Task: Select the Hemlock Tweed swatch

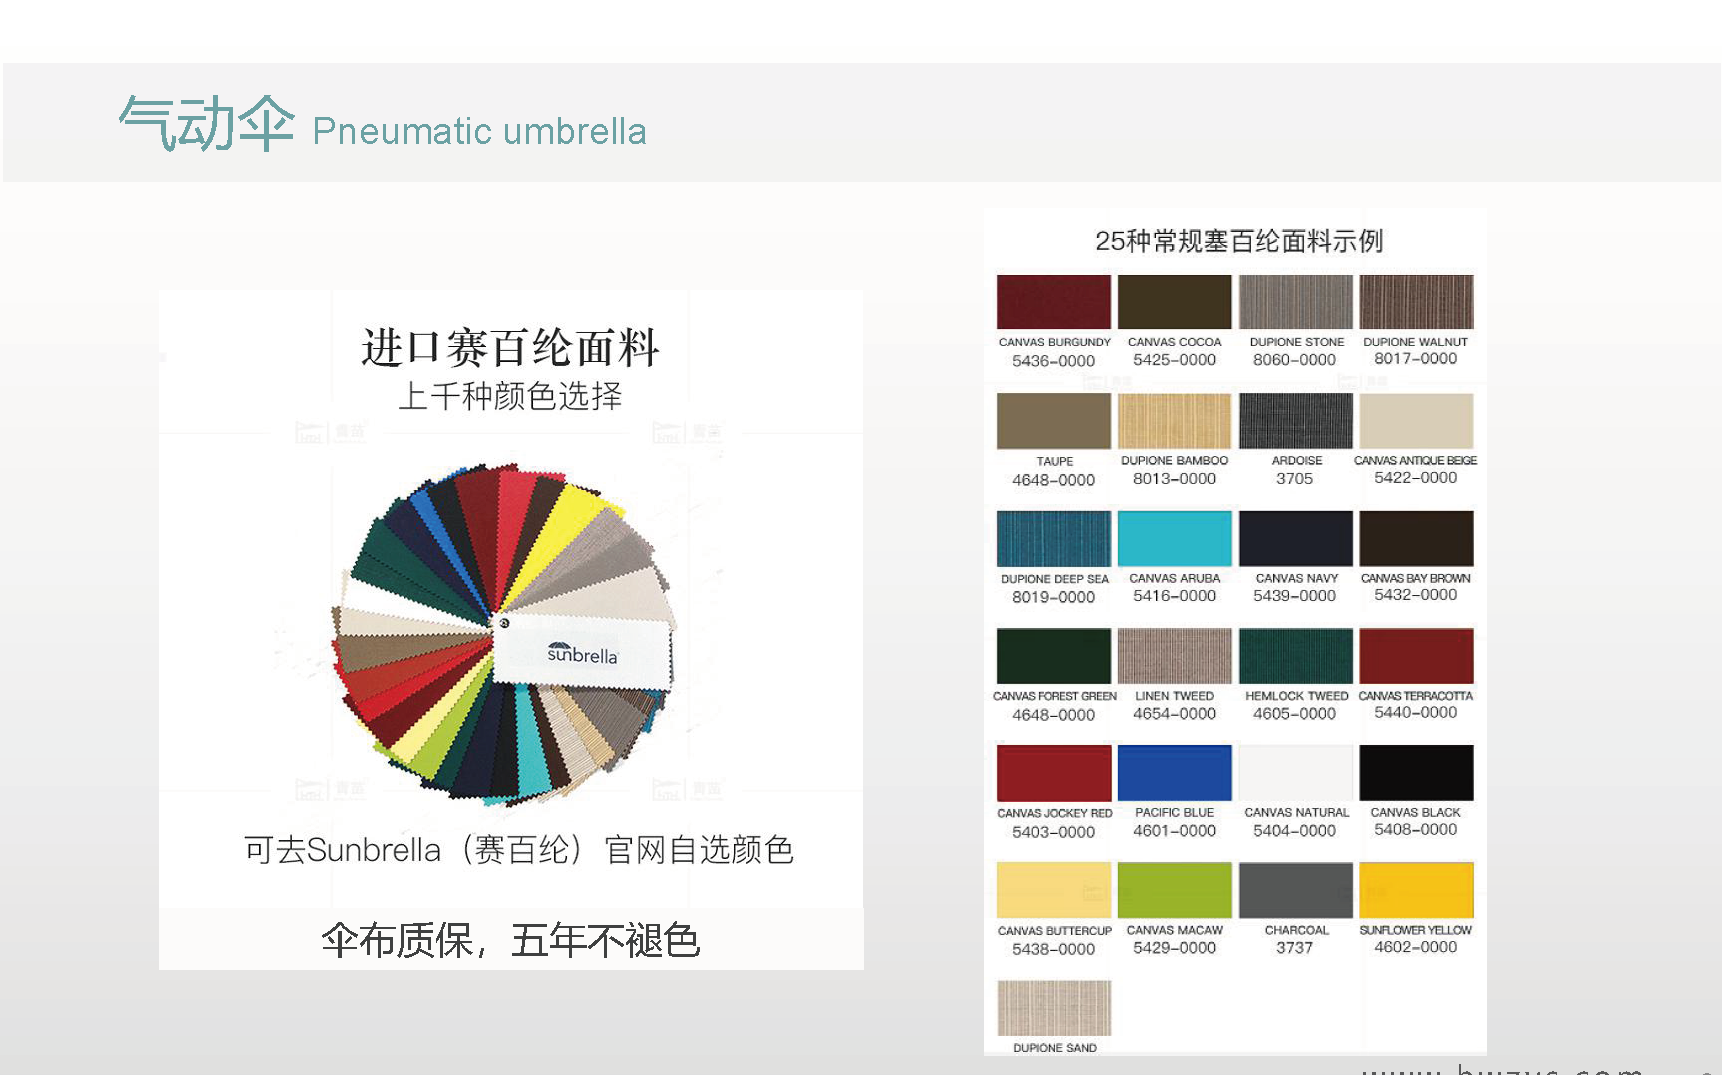Action: coord(1295,656)
